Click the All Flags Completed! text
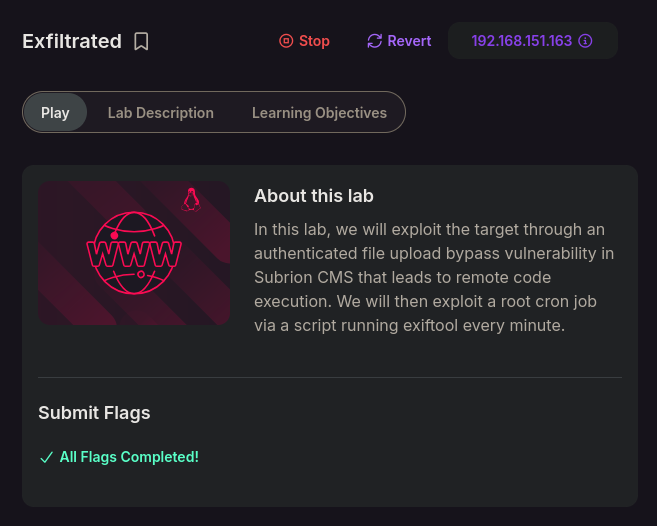Screen dimensions: 657x526 [x=129, y=457]
